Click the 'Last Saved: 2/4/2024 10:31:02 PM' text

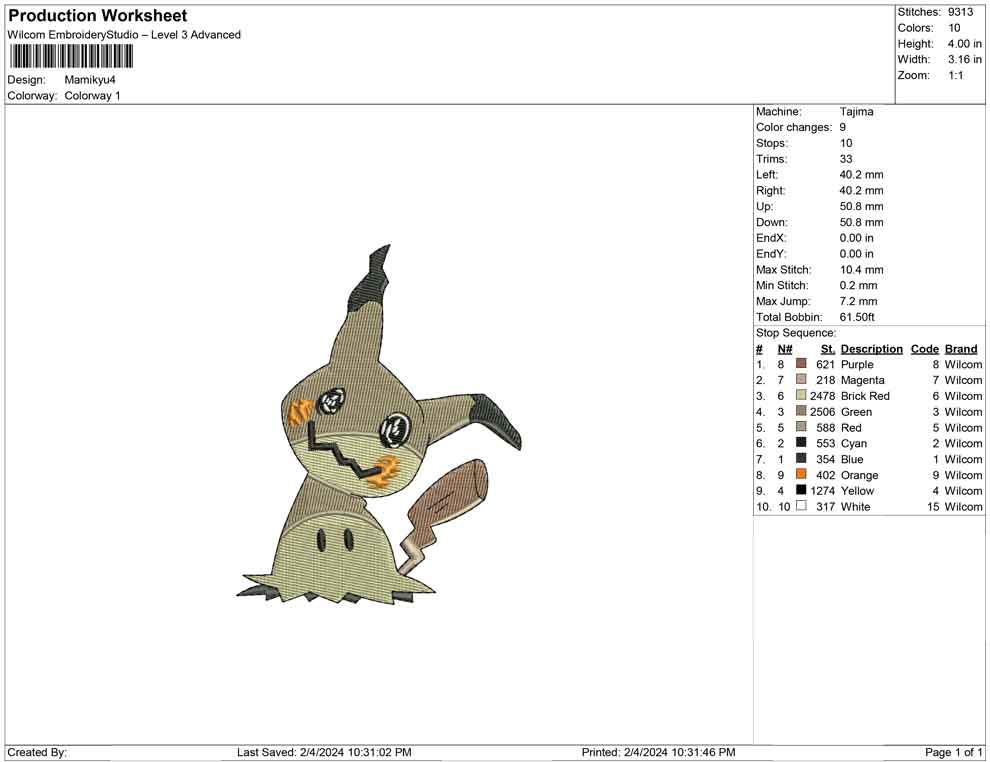tap(324, 752)
